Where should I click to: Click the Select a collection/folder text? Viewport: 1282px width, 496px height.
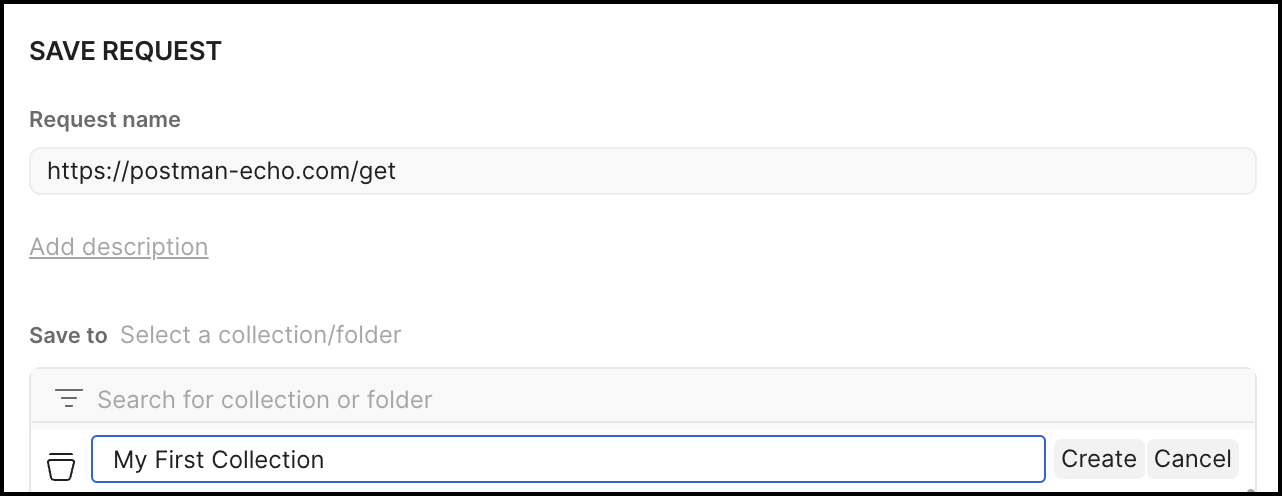260,335
